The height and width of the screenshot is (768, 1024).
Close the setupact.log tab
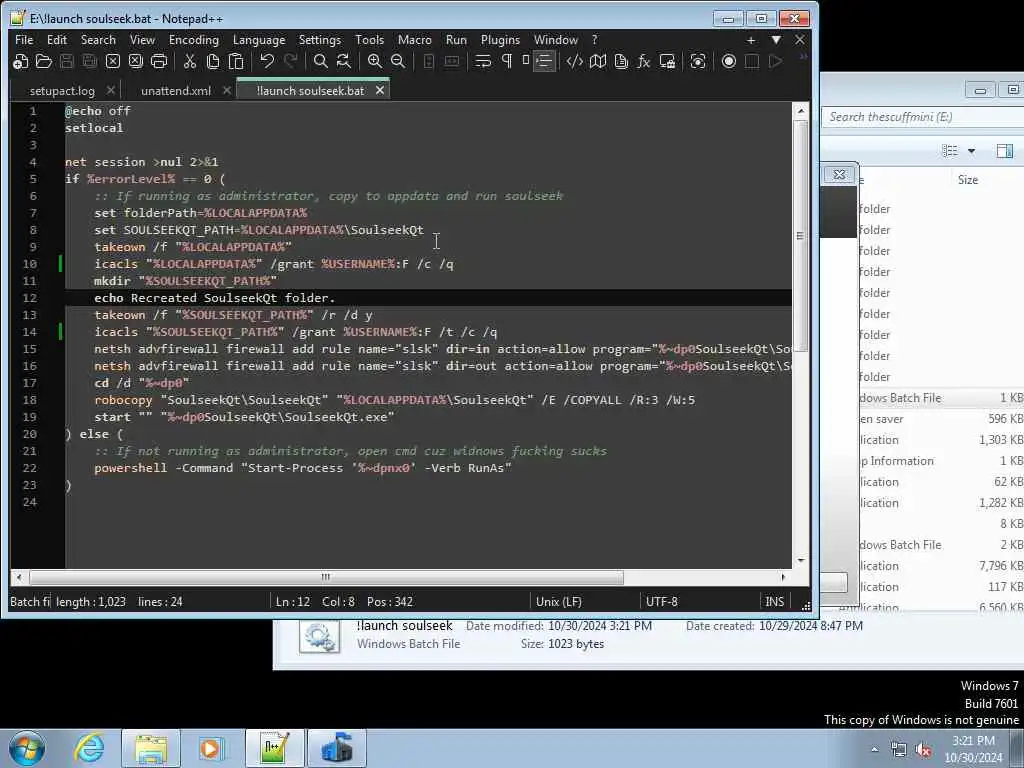click(x=110, y=90)
